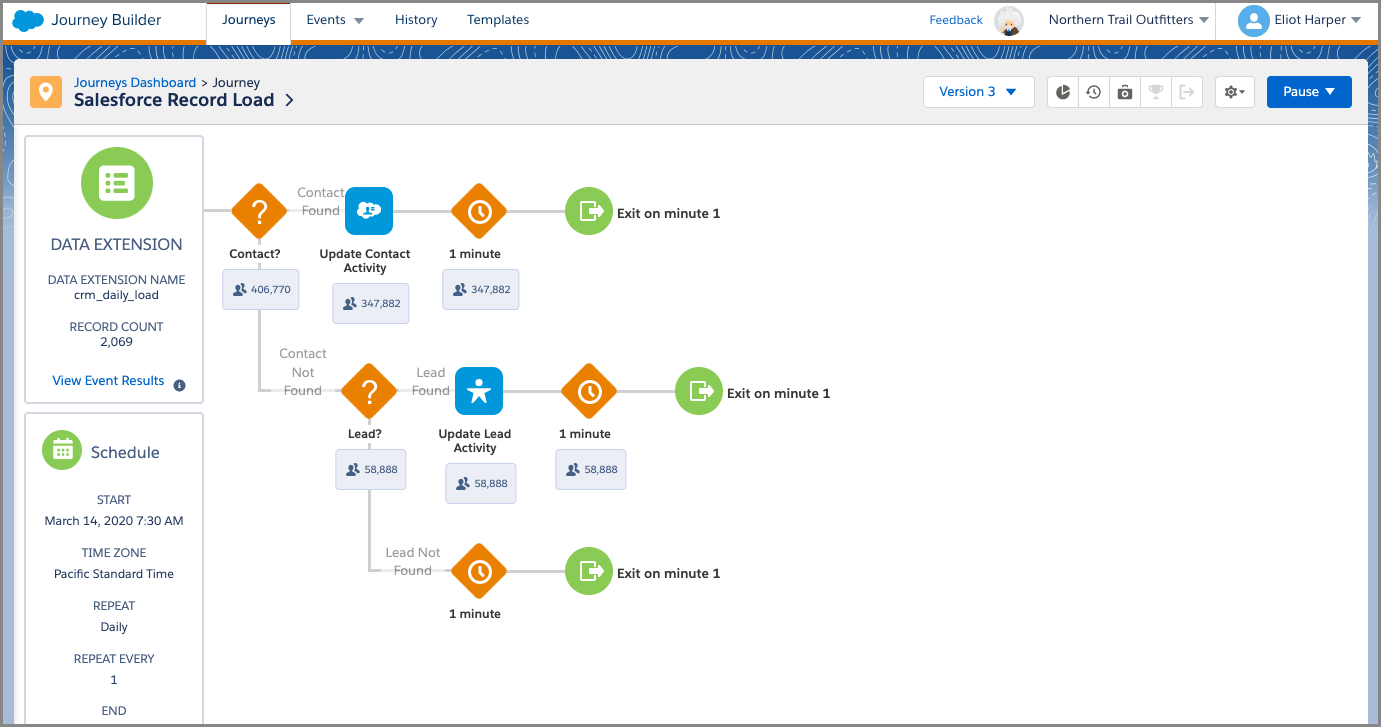
Task: Open the Templates tab
Action: pos(498,20)
